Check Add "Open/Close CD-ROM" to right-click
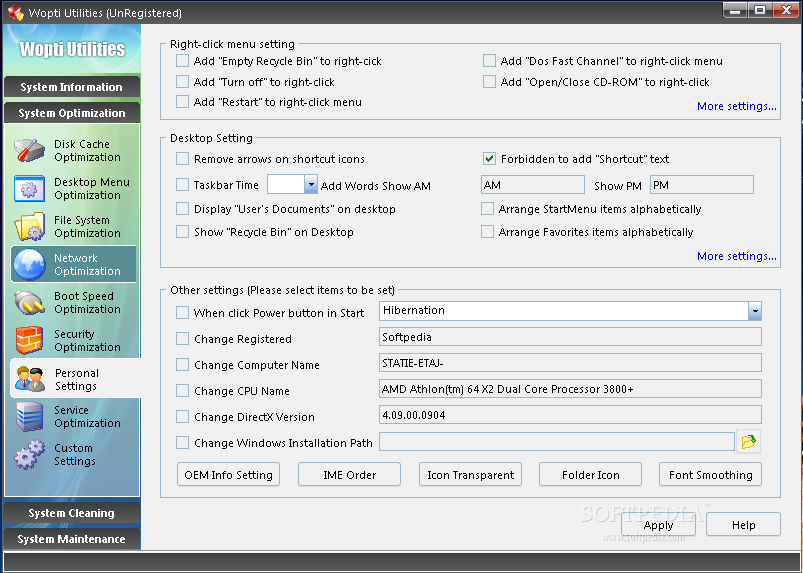Viewport: 803px width, 573px height. click(x=489, y=81)
